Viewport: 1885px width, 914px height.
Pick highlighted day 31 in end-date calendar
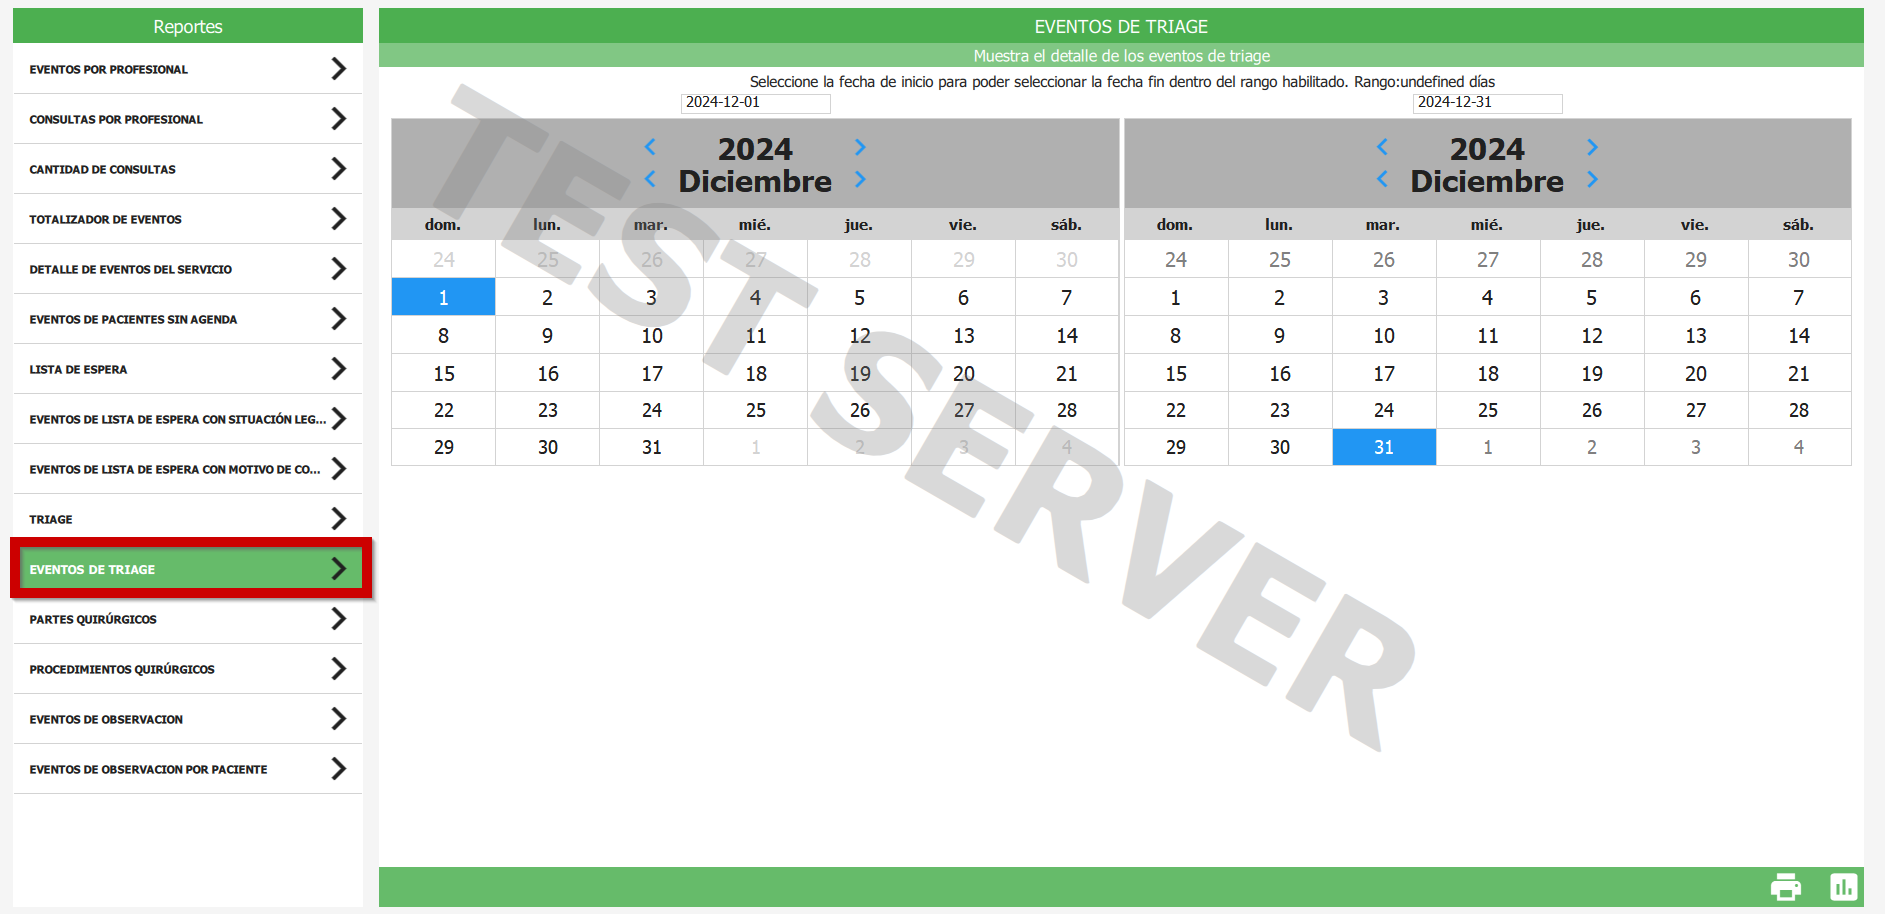click(1384, 447)
